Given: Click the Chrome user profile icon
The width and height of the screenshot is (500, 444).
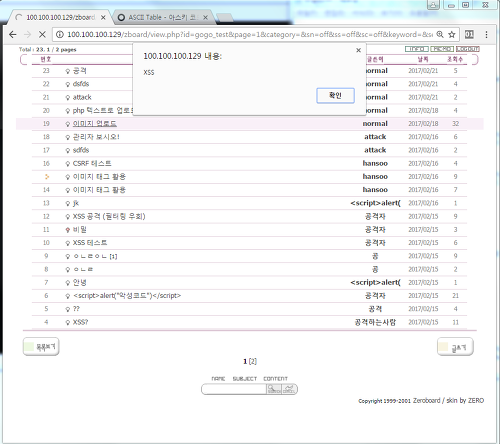Looking at the screenshot, I should pyautogui.click(x=433, y=5).
